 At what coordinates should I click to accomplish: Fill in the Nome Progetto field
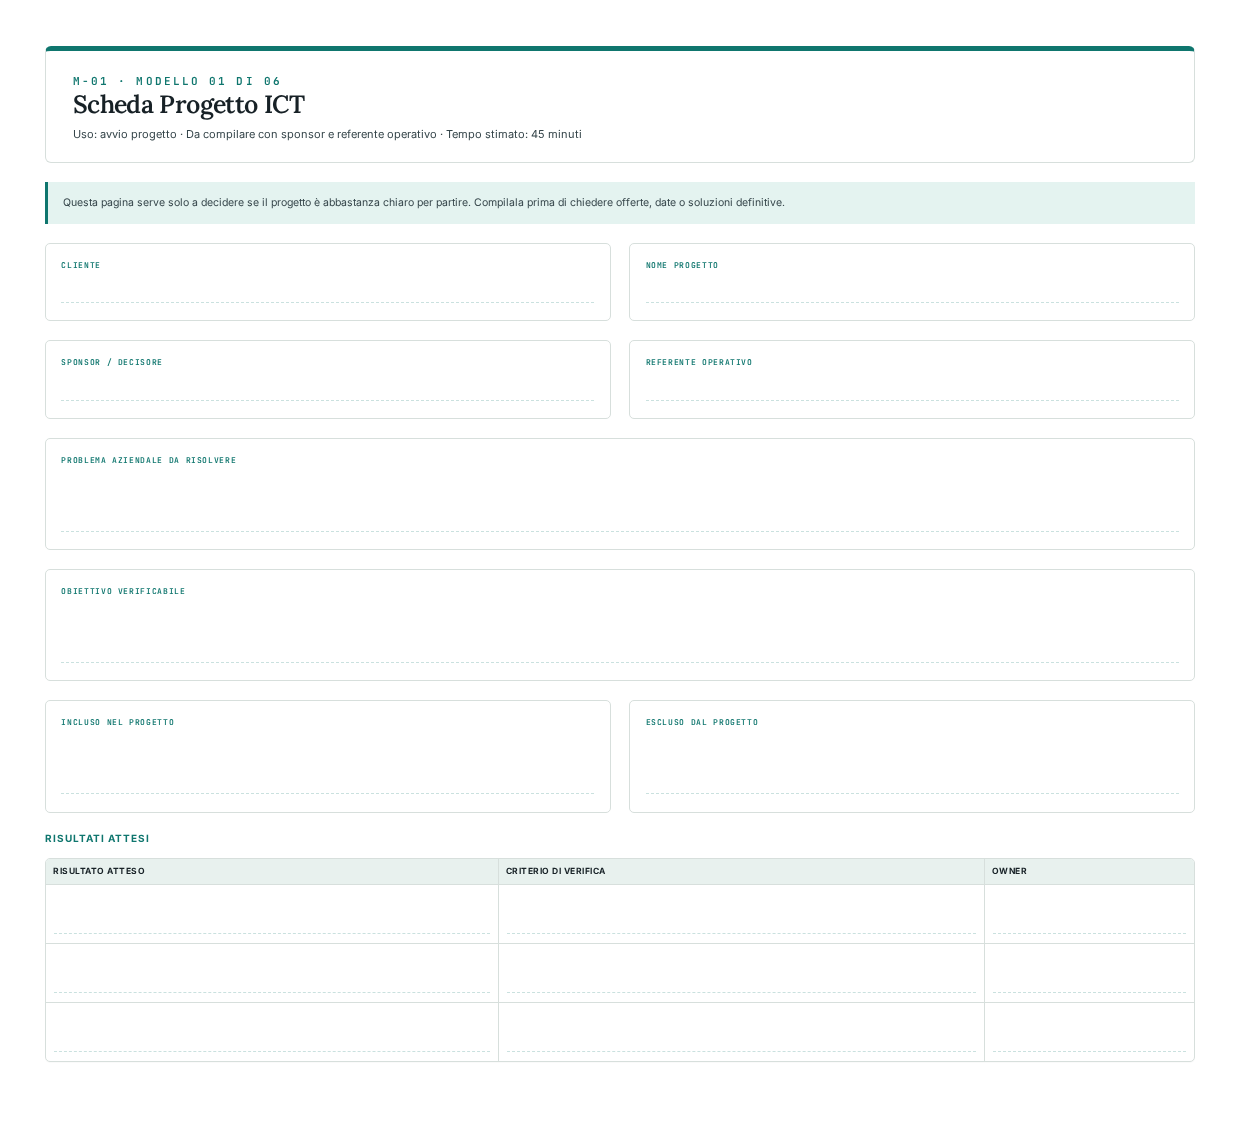912,290
